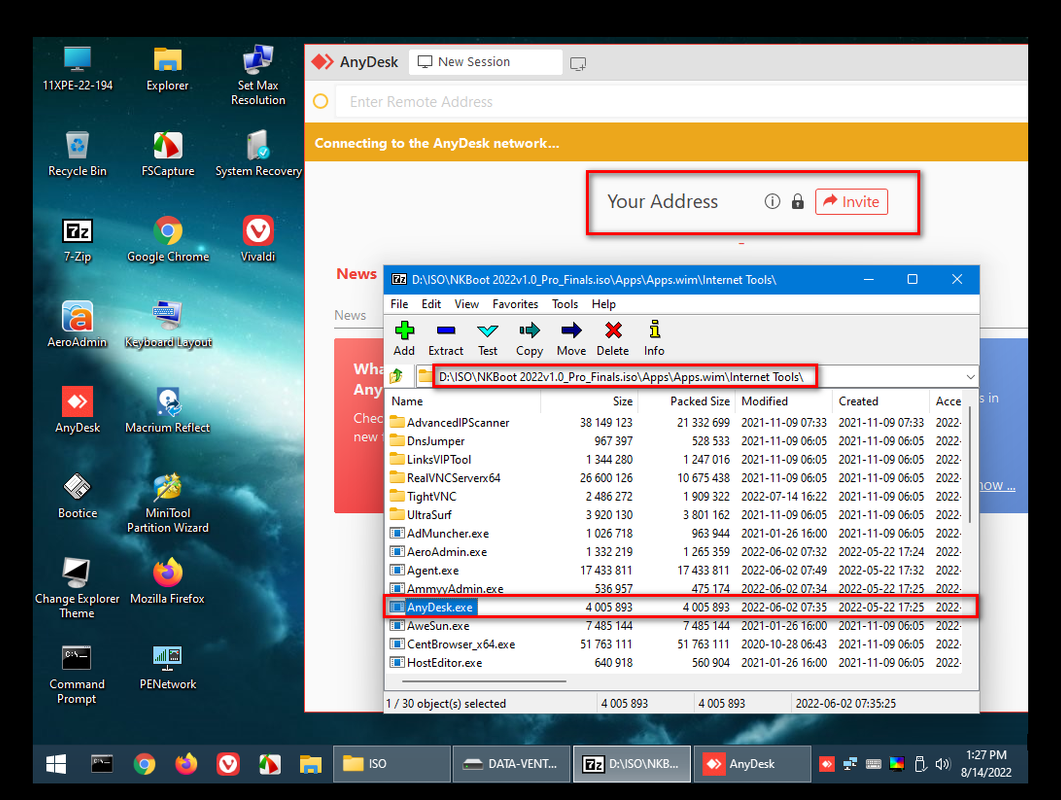The width and height of the screenshot is (1061, 800).
Task: Sort file list by Size column
Action: click(x=589, y=401)
